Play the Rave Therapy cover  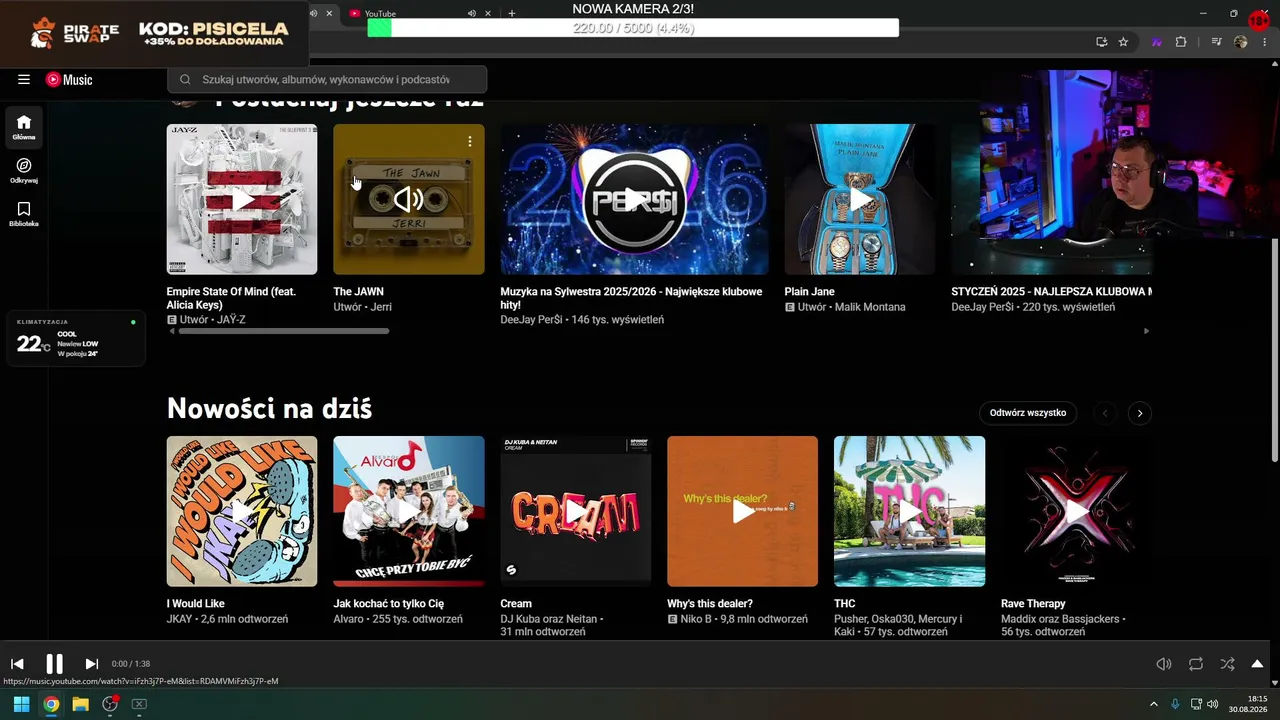pos(1076,511)
